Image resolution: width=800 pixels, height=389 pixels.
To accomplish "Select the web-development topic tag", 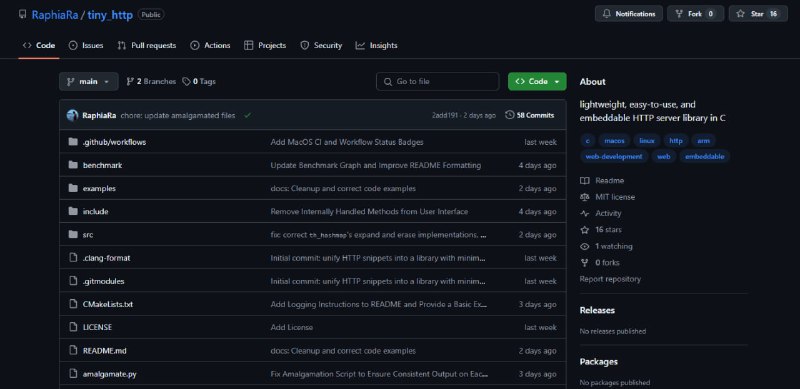I will pos(614,157).
